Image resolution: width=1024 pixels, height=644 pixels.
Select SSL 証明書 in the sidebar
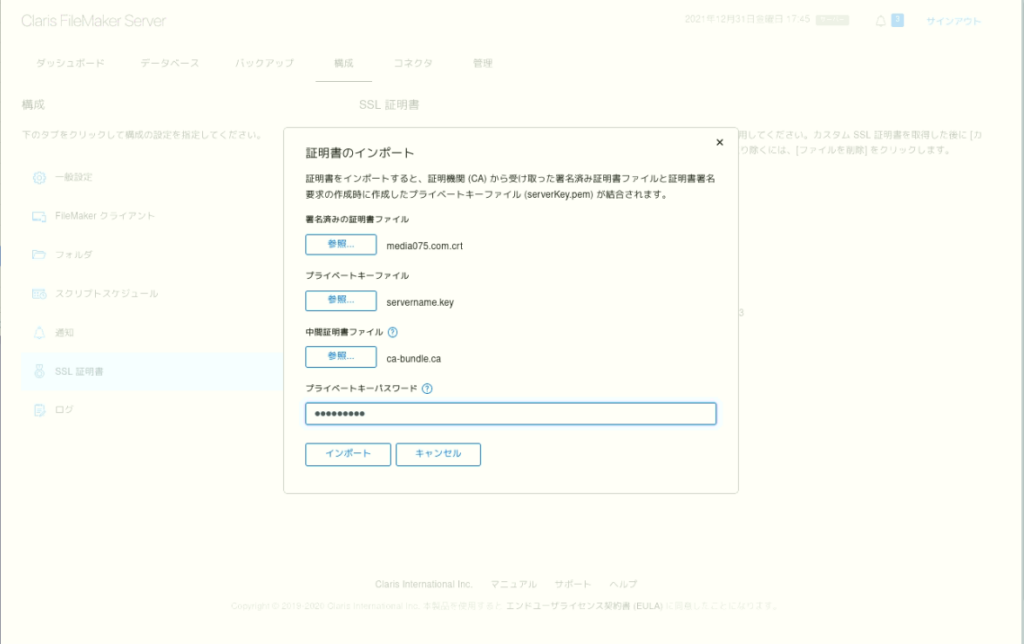coord(79,371)
